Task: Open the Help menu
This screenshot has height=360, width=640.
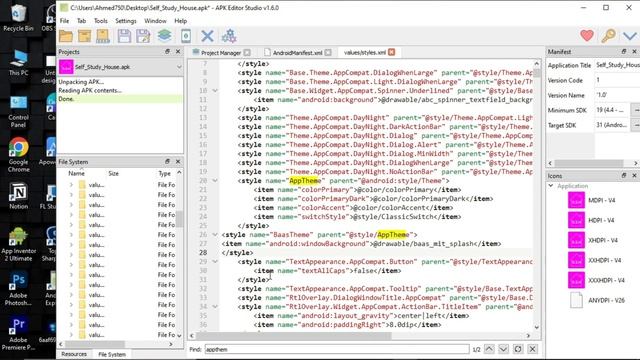Action: [x=180, y=21]
